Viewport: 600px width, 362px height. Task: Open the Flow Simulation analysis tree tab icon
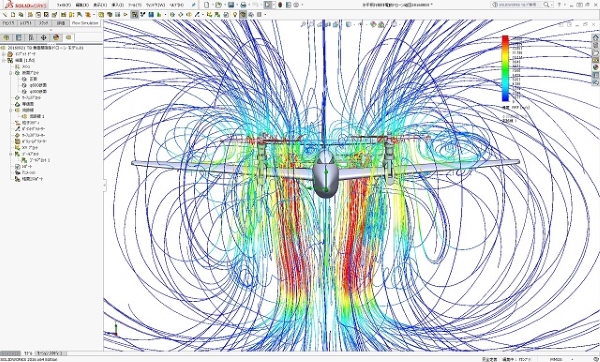pyautogui.click(x=68, y=37)
